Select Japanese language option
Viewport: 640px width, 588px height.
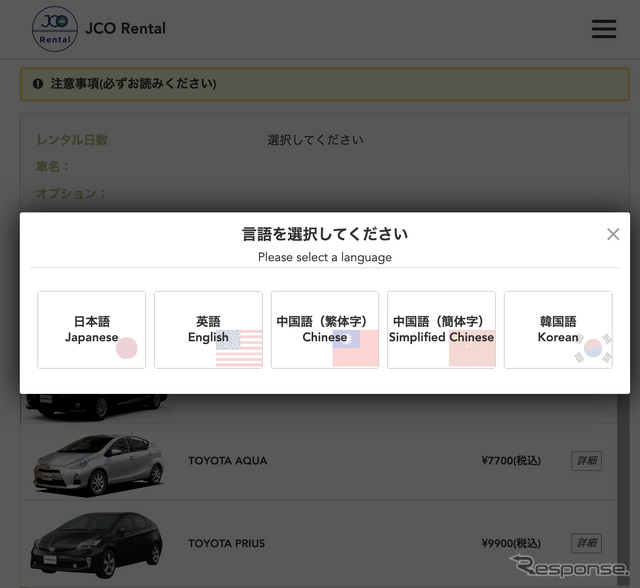pyautogui.click(x=91, y=330)
